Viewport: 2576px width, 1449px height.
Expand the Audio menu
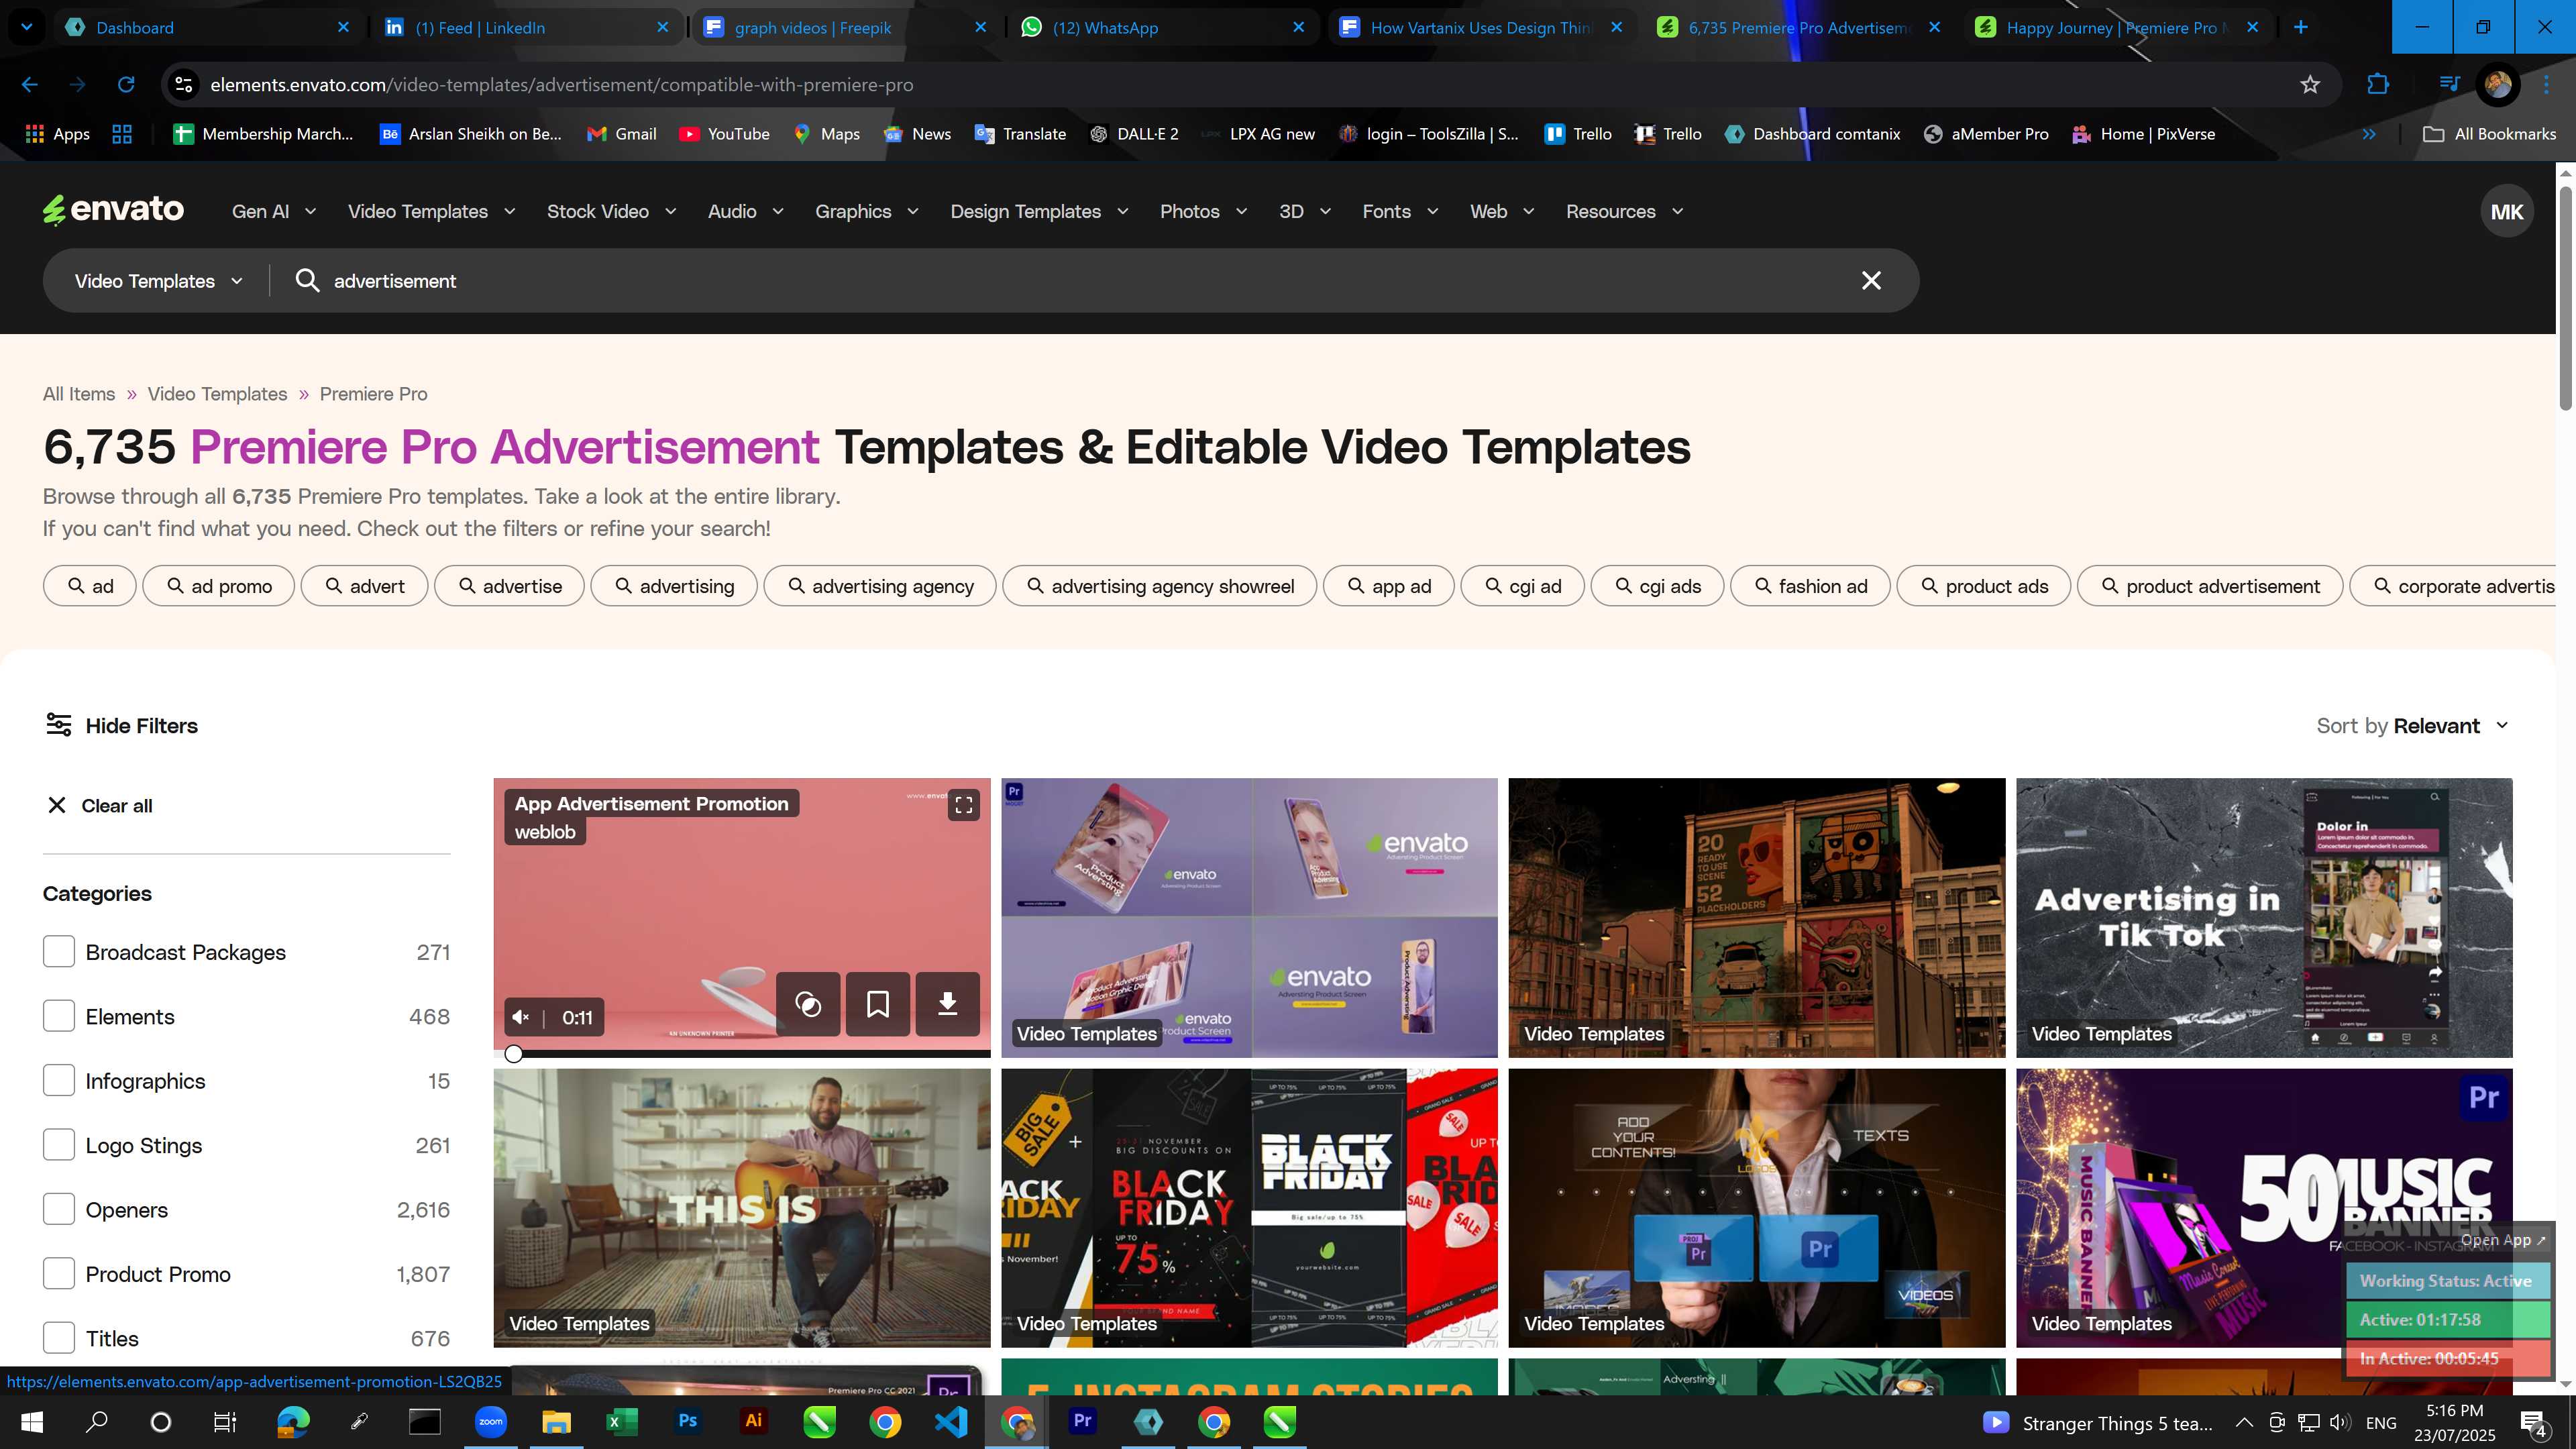745,211
